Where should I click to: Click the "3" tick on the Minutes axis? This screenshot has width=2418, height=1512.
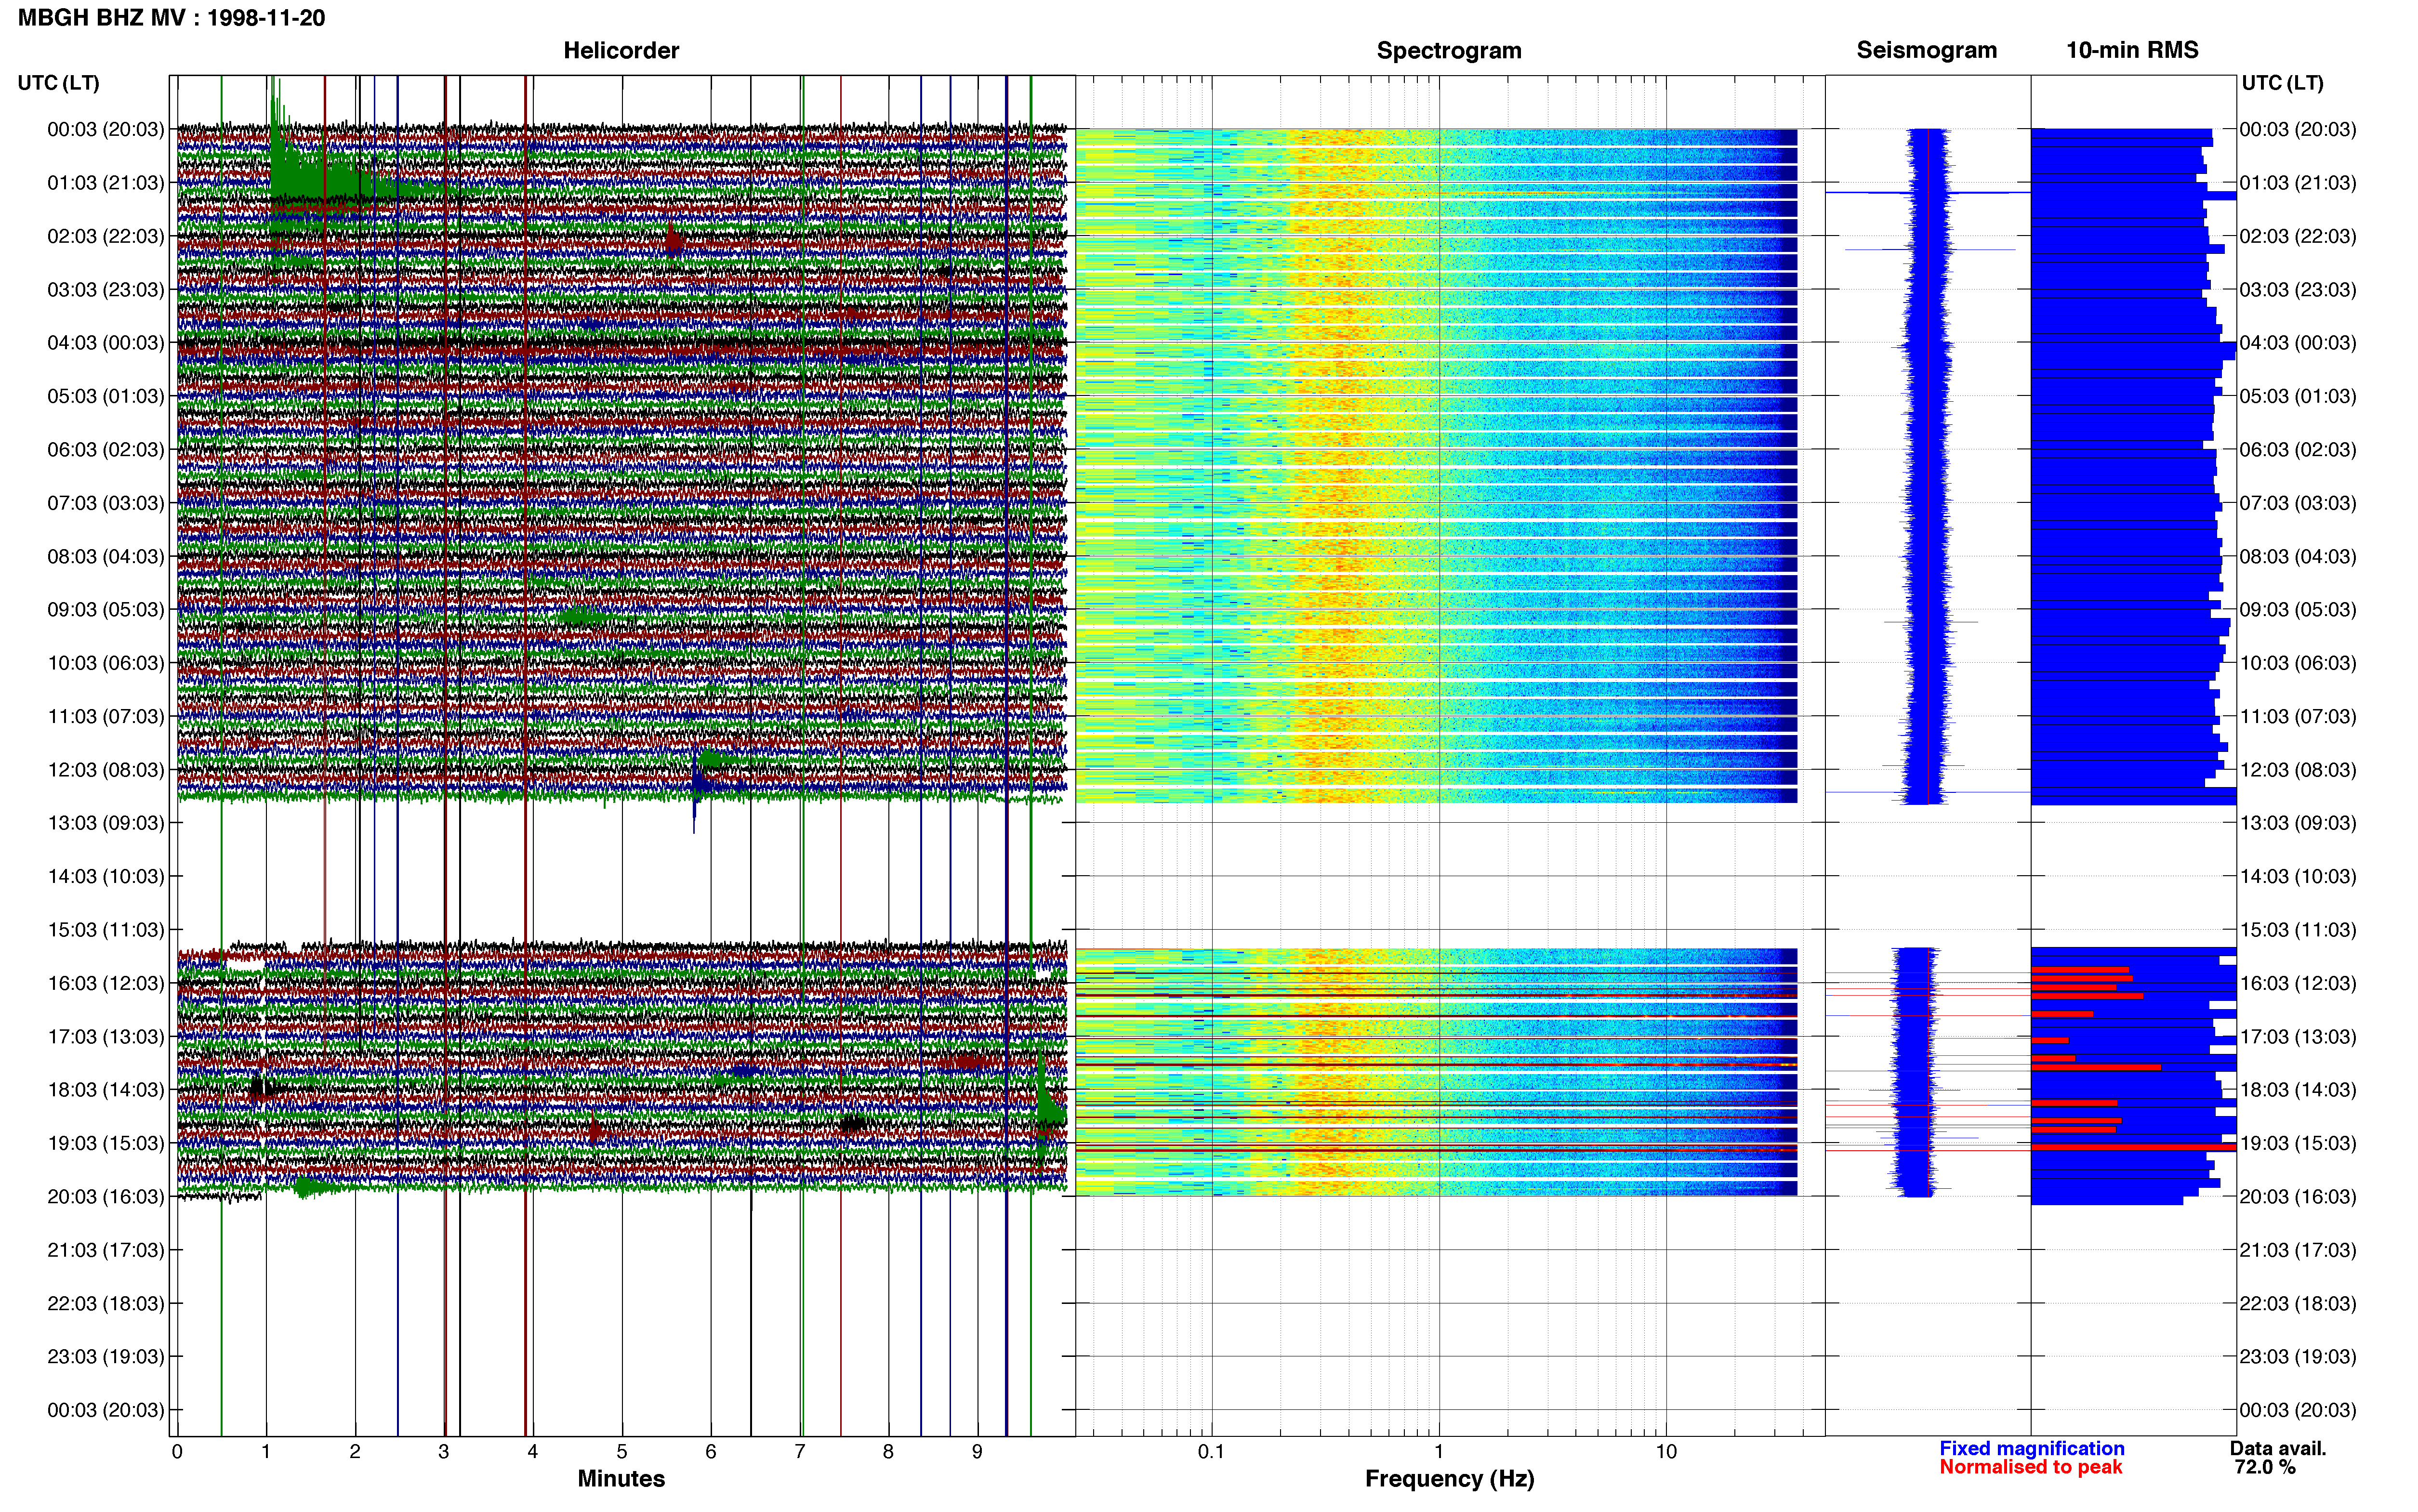[444, 1452]
